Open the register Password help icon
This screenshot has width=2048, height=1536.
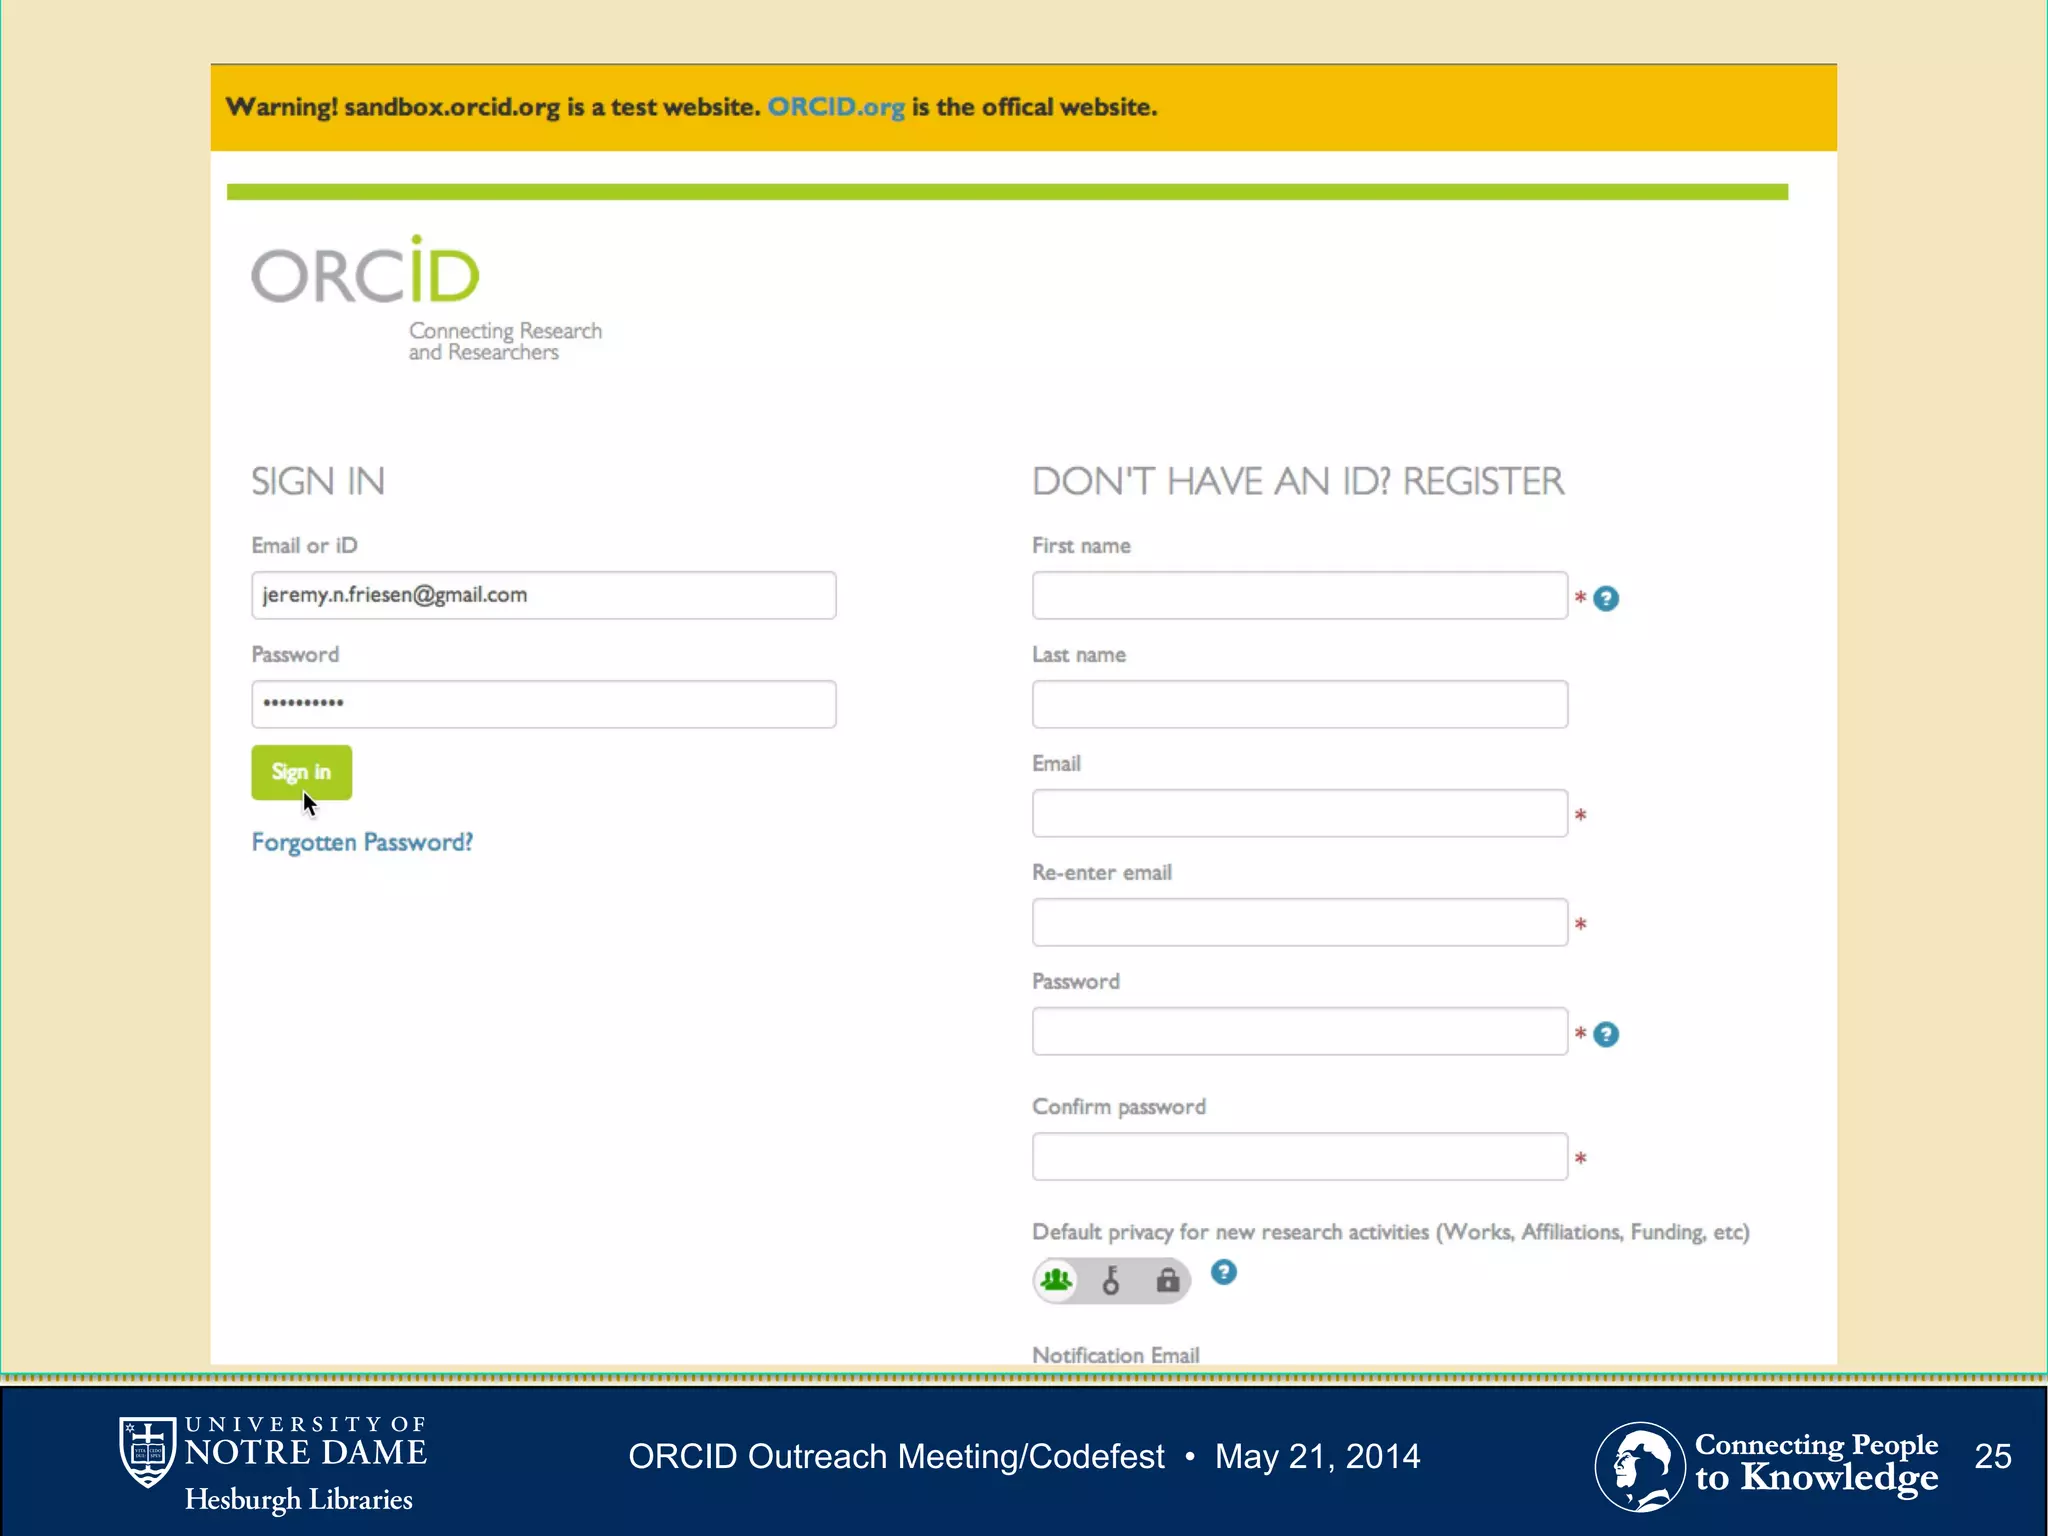1606,1034
